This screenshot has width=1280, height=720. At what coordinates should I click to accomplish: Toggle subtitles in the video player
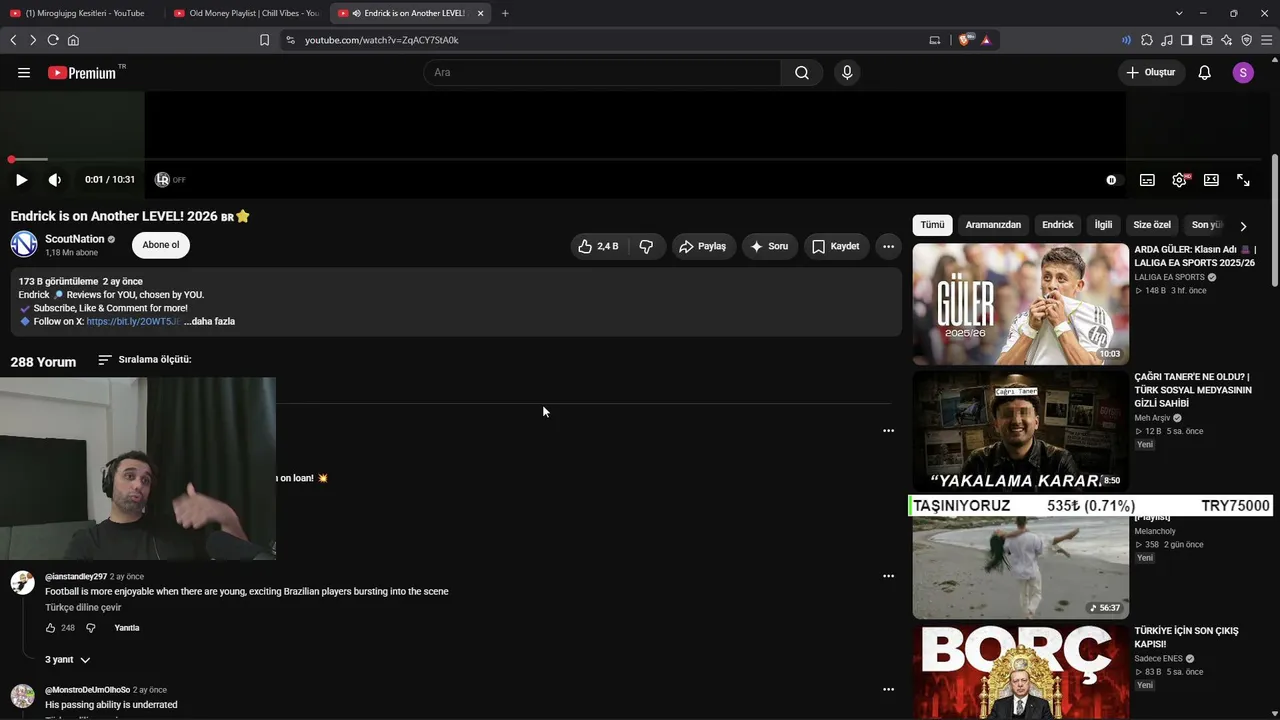(1147, 180)
